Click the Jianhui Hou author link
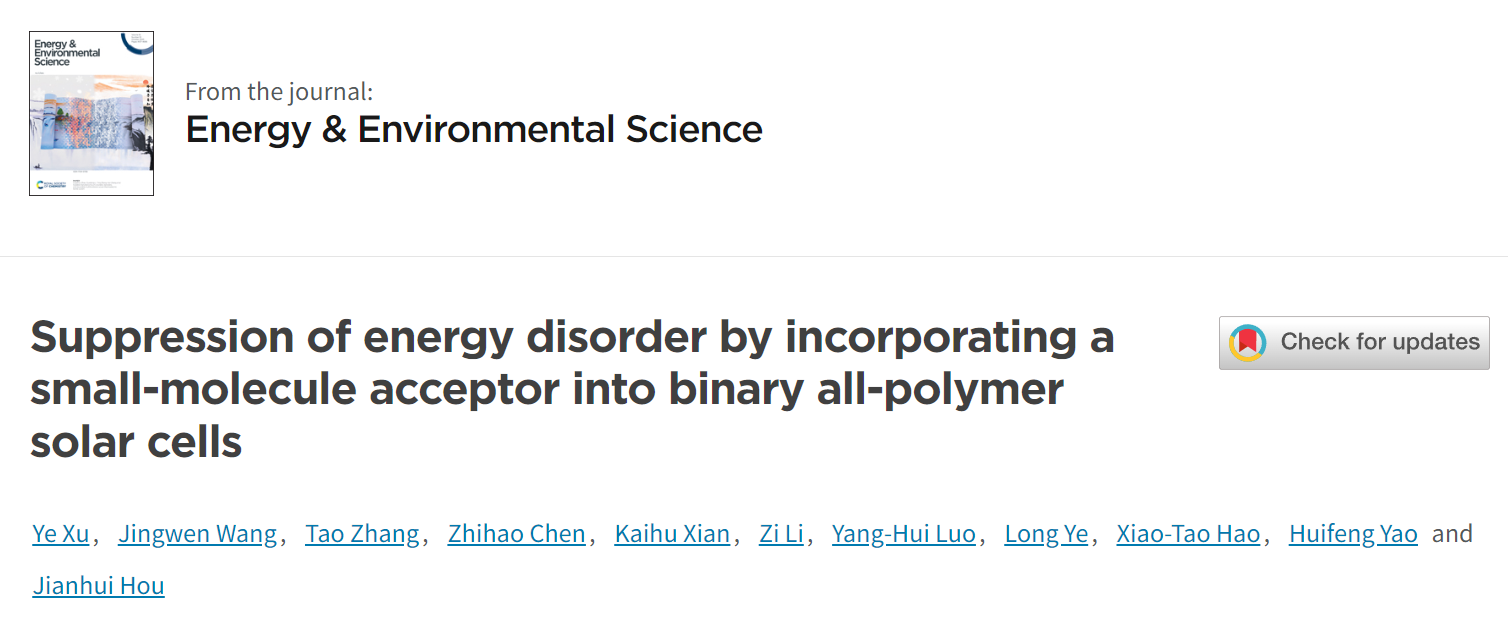 [x=98, y=585]
